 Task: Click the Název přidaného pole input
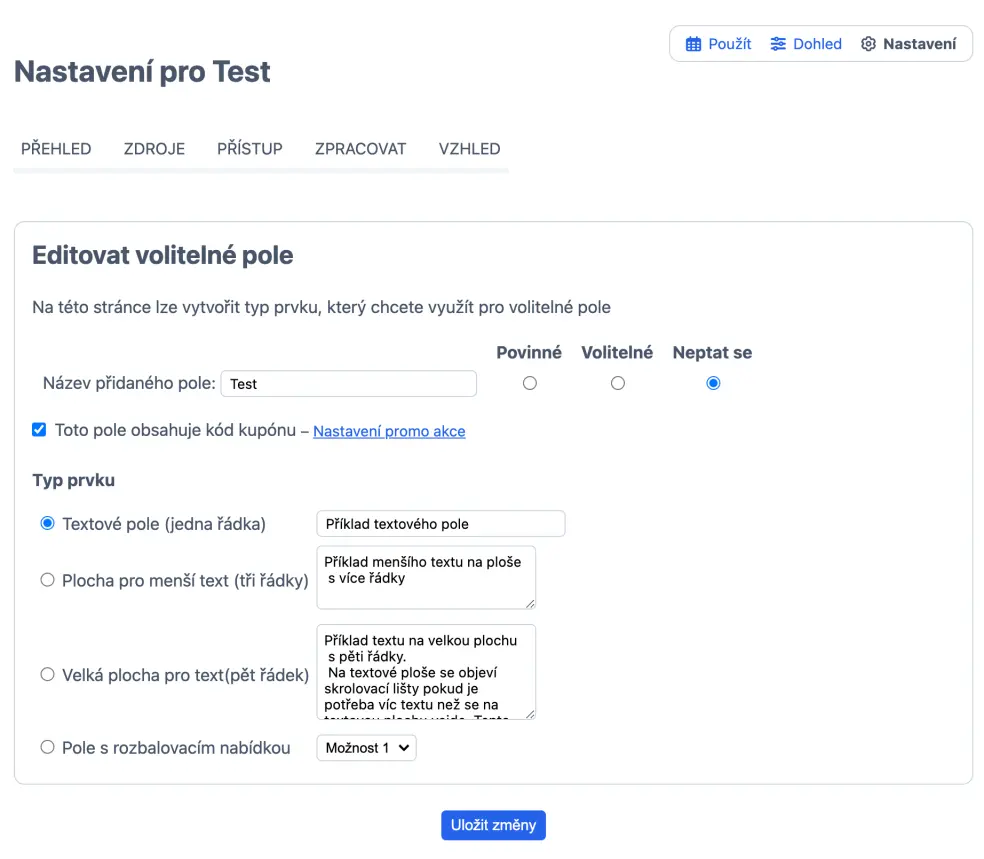(x=348, y=384)
